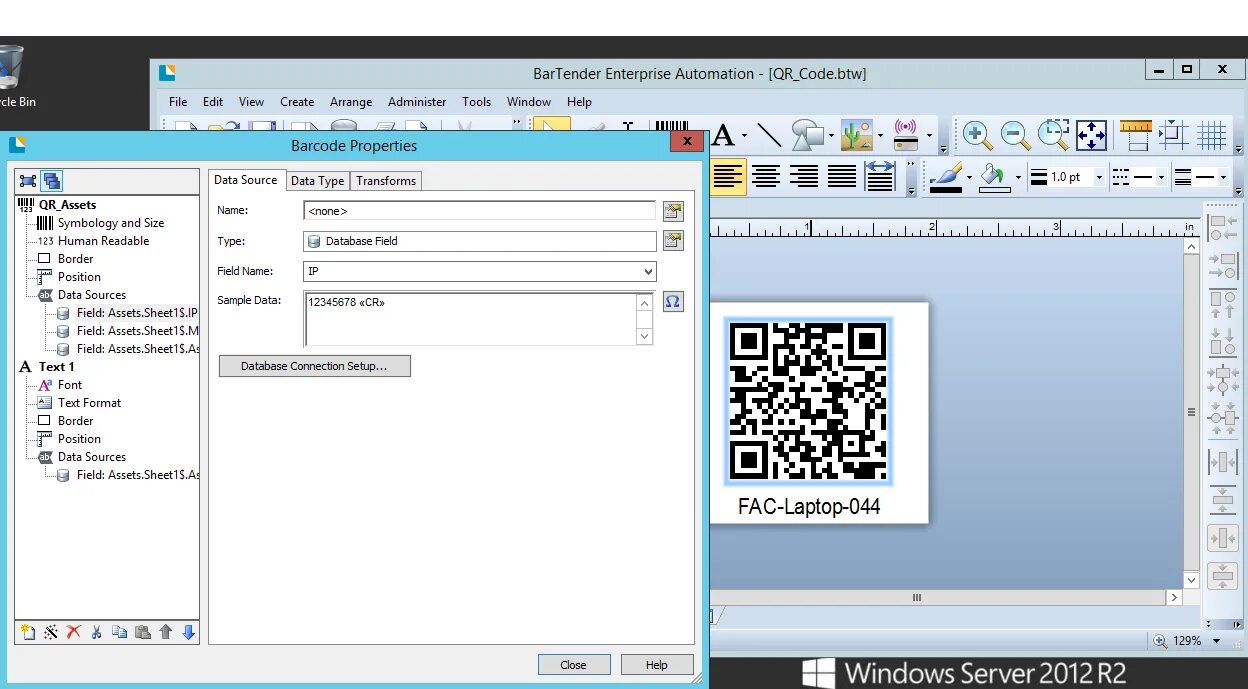Switch to the Data Type tab
The width and height of the screenshot is (1248, 689).
[317, 181]
